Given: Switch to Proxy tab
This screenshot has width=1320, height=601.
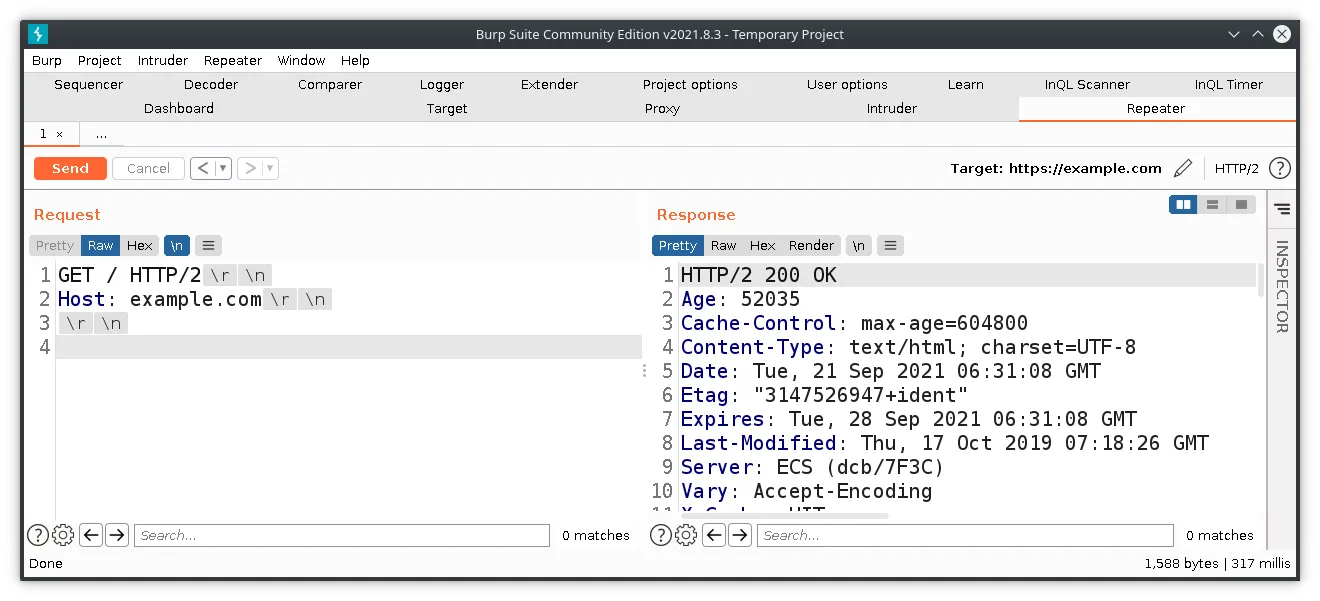Looking at the screenshot, I should (662, 109).
